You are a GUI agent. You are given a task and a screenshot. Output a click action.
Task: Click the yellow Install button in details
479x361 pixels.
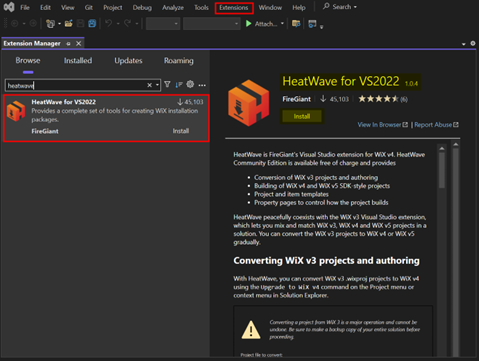coord(302,116)
